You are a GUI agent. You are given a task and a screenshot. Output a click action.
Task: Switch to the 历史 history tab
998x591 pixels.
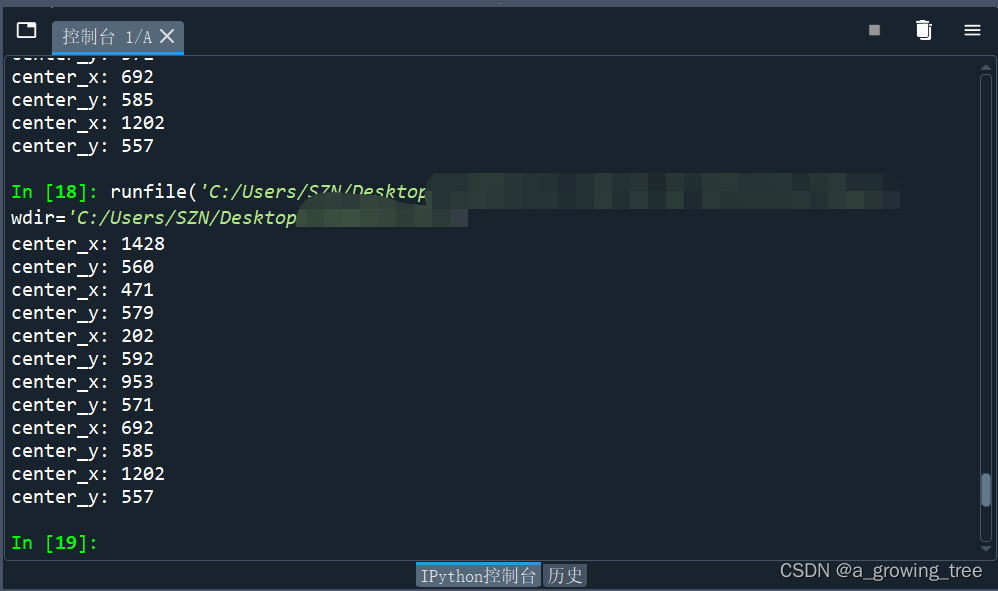pos(565,575)
